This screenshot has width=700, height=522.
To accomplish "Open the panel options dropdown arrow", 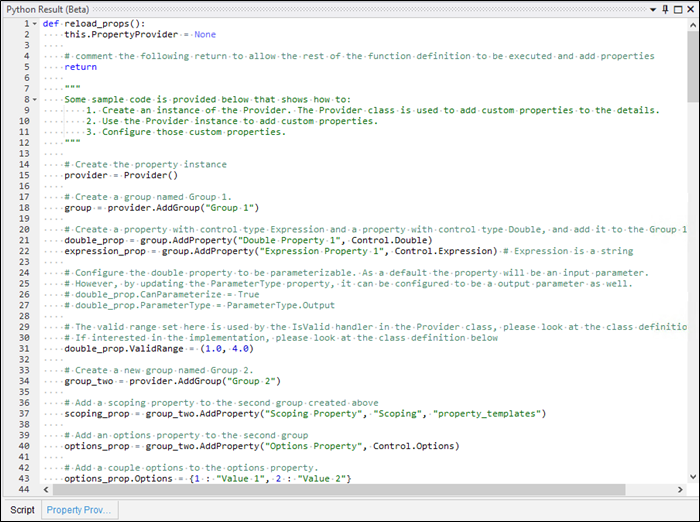I will [653, 9].
